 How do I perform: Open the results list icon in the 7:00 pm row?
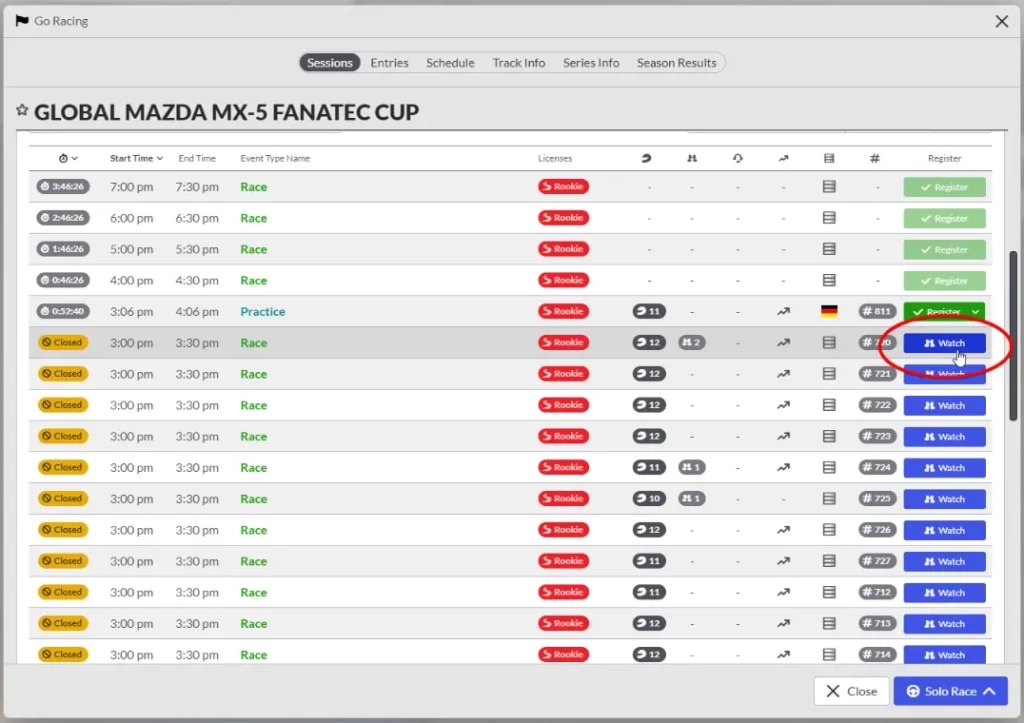[829, 187]
